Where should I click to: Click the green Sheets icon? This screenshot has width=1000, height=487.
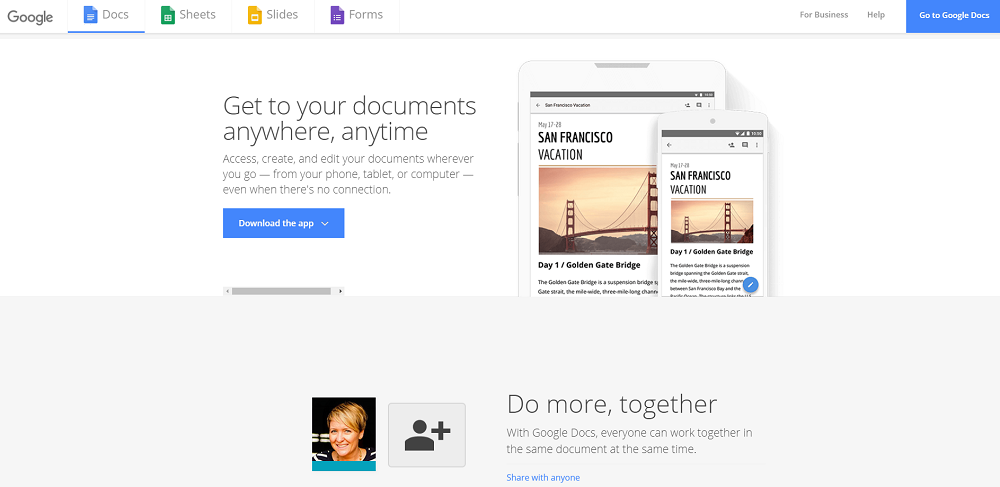coord(168,15)
